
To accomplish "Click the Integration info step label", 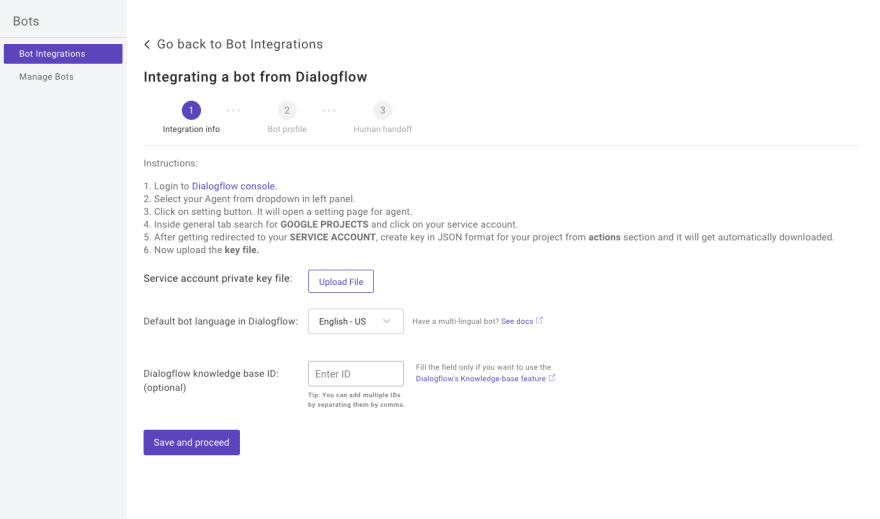I will [191, 129].
